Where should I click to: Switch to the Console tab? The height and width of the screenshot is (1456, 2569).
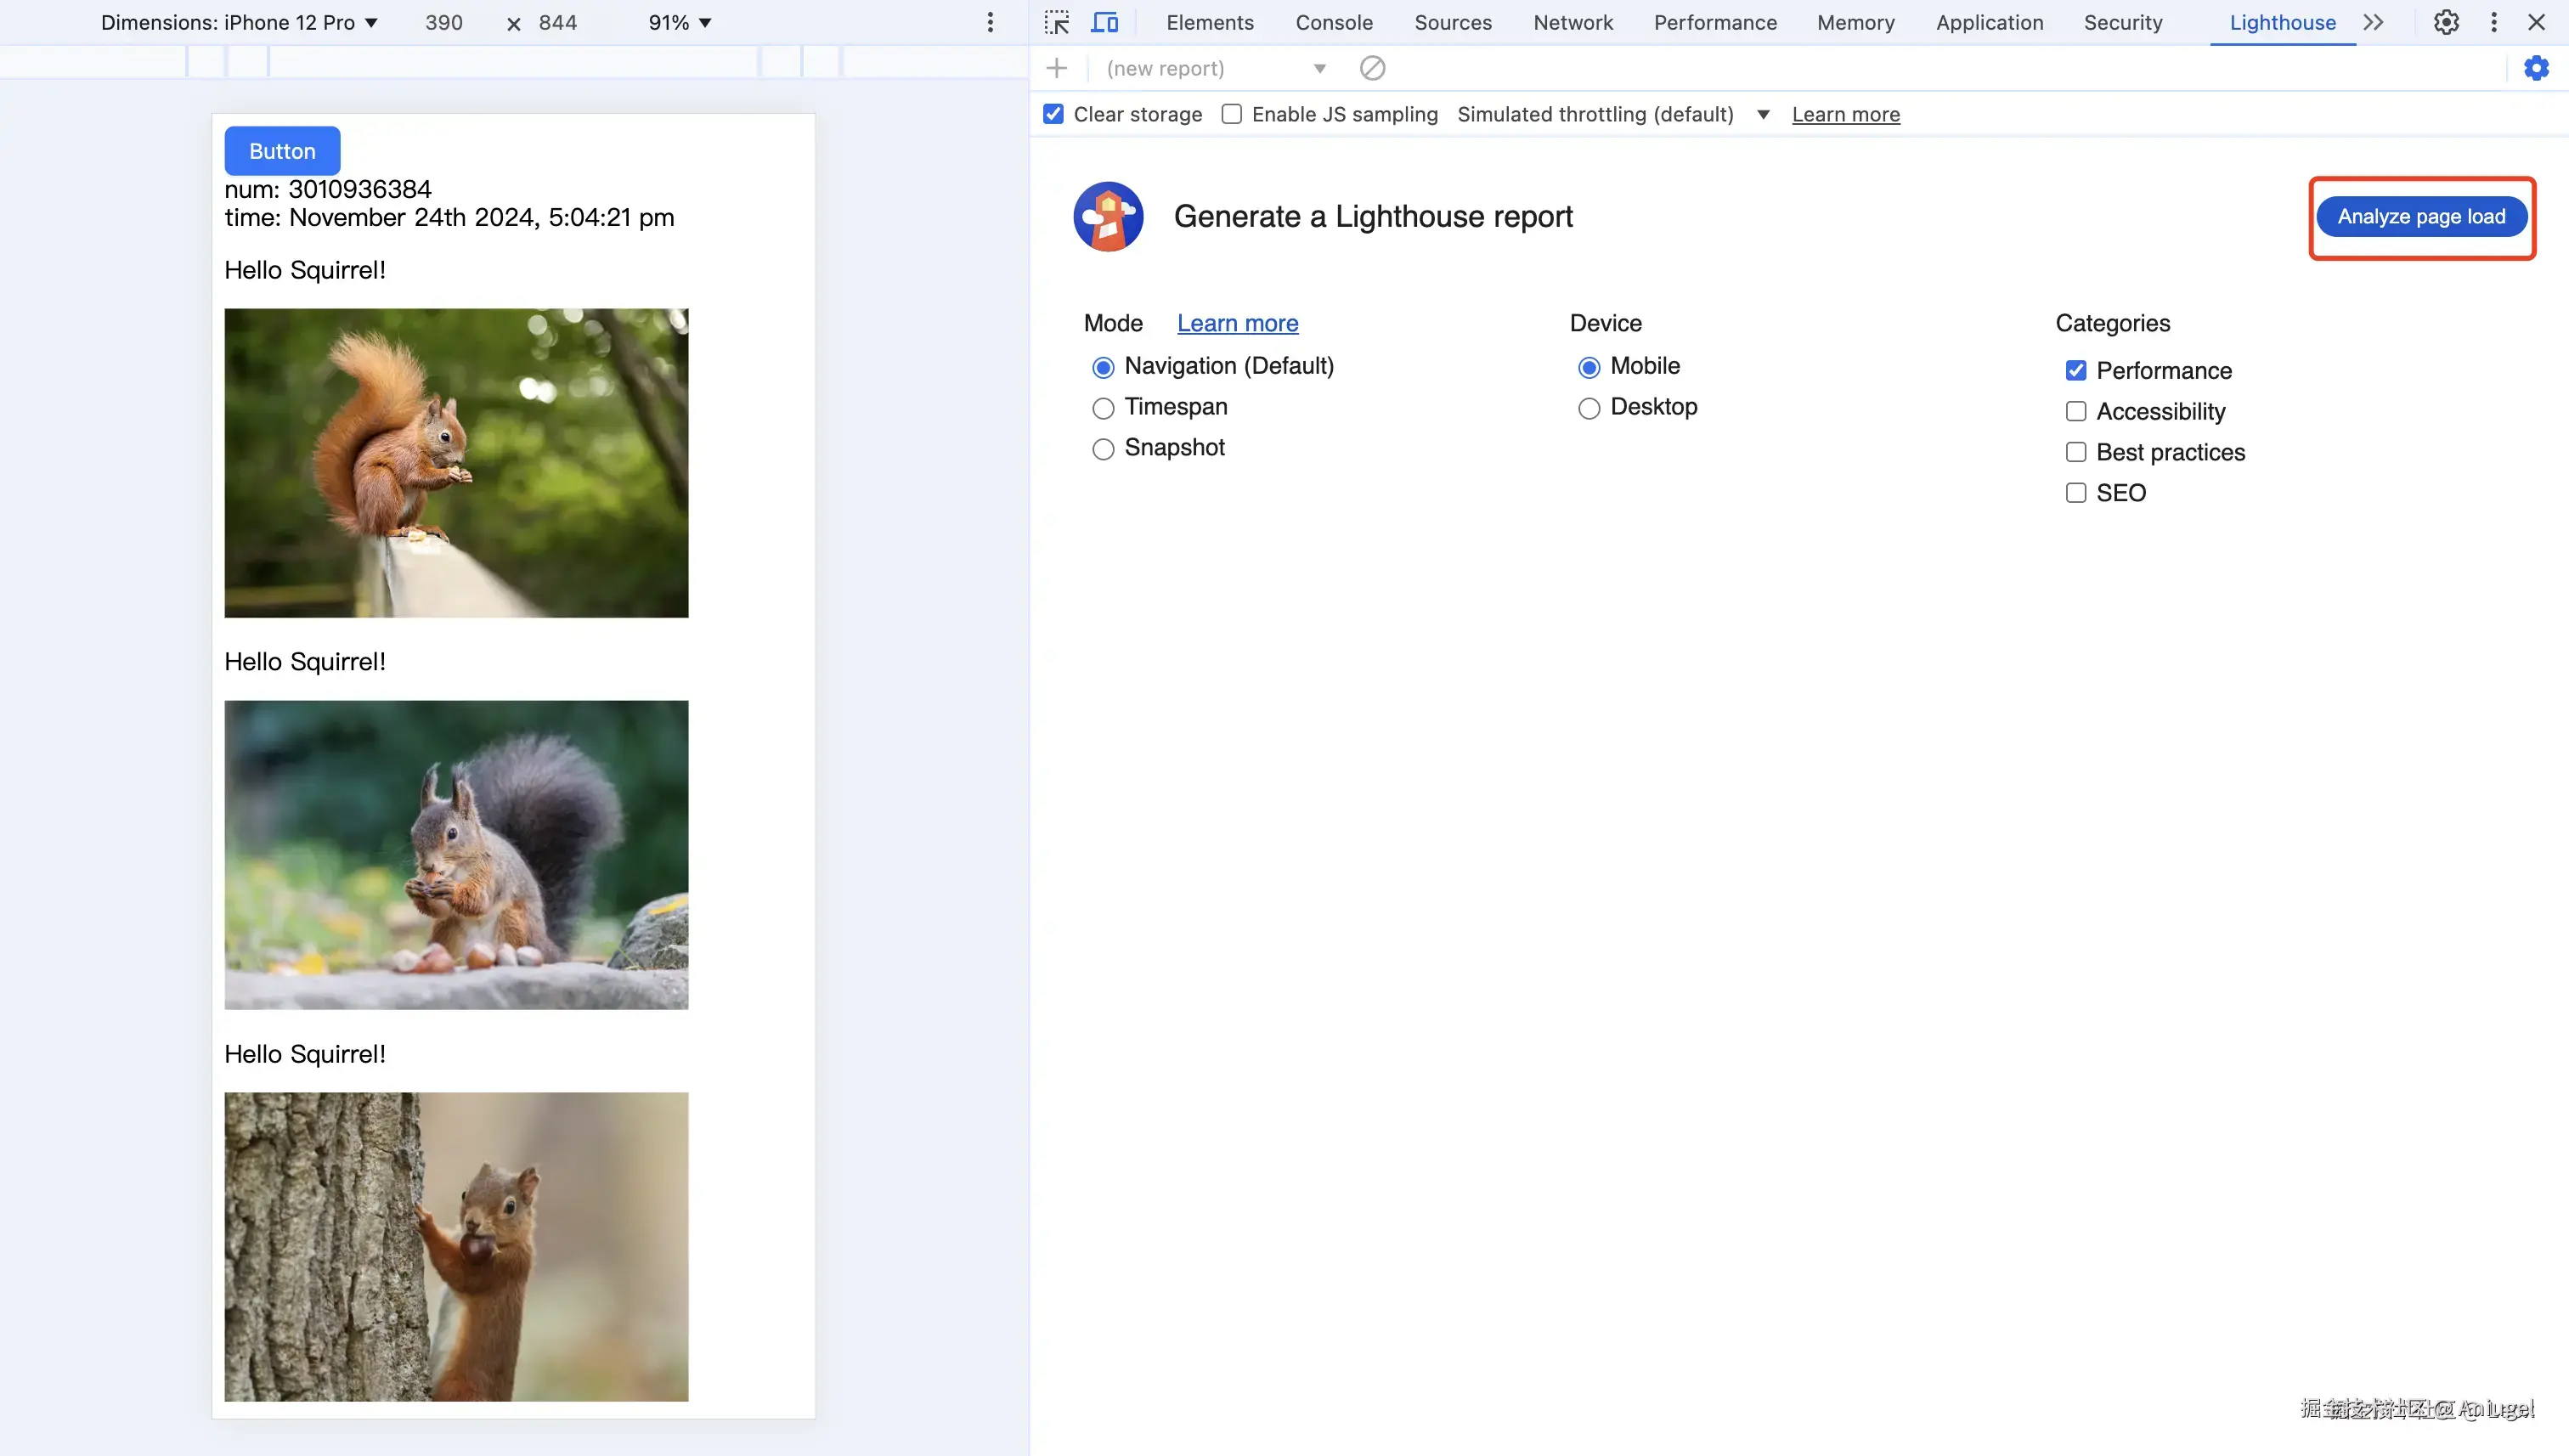click(x=1333, y=22)
